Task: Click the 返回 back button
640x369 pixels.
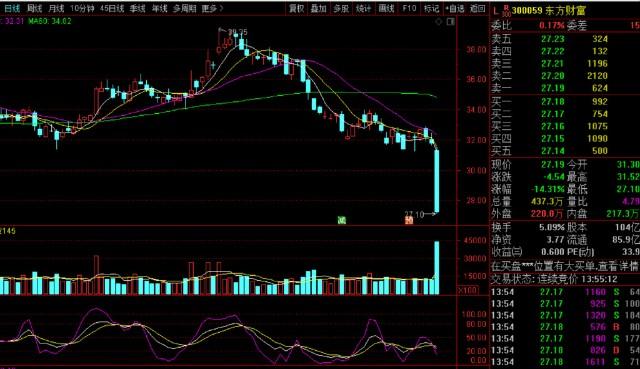Action: [478, 8]
